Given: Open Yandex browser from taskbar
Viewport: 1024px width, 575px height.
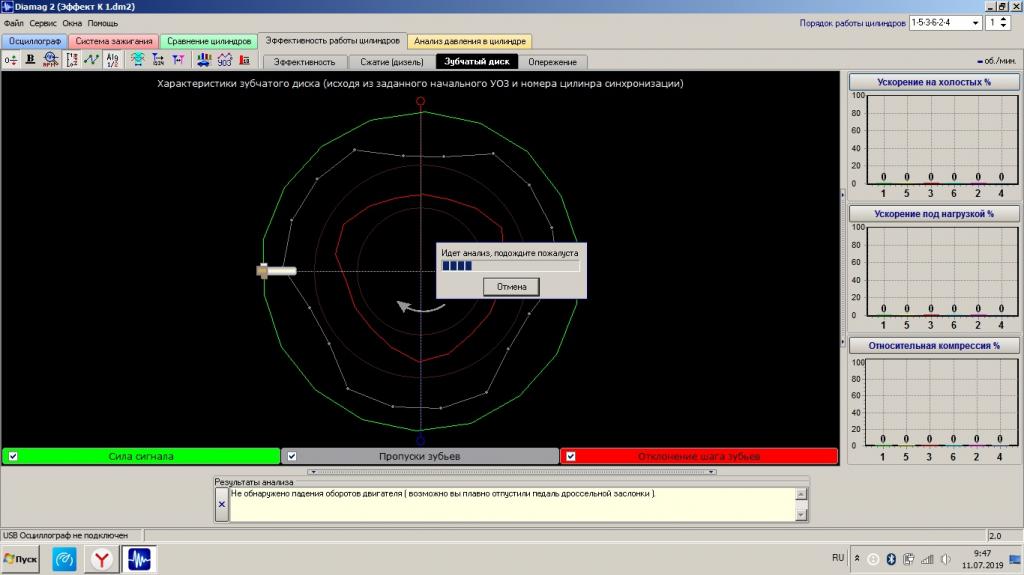Looking at the screenshot, I should coord(101,559).
